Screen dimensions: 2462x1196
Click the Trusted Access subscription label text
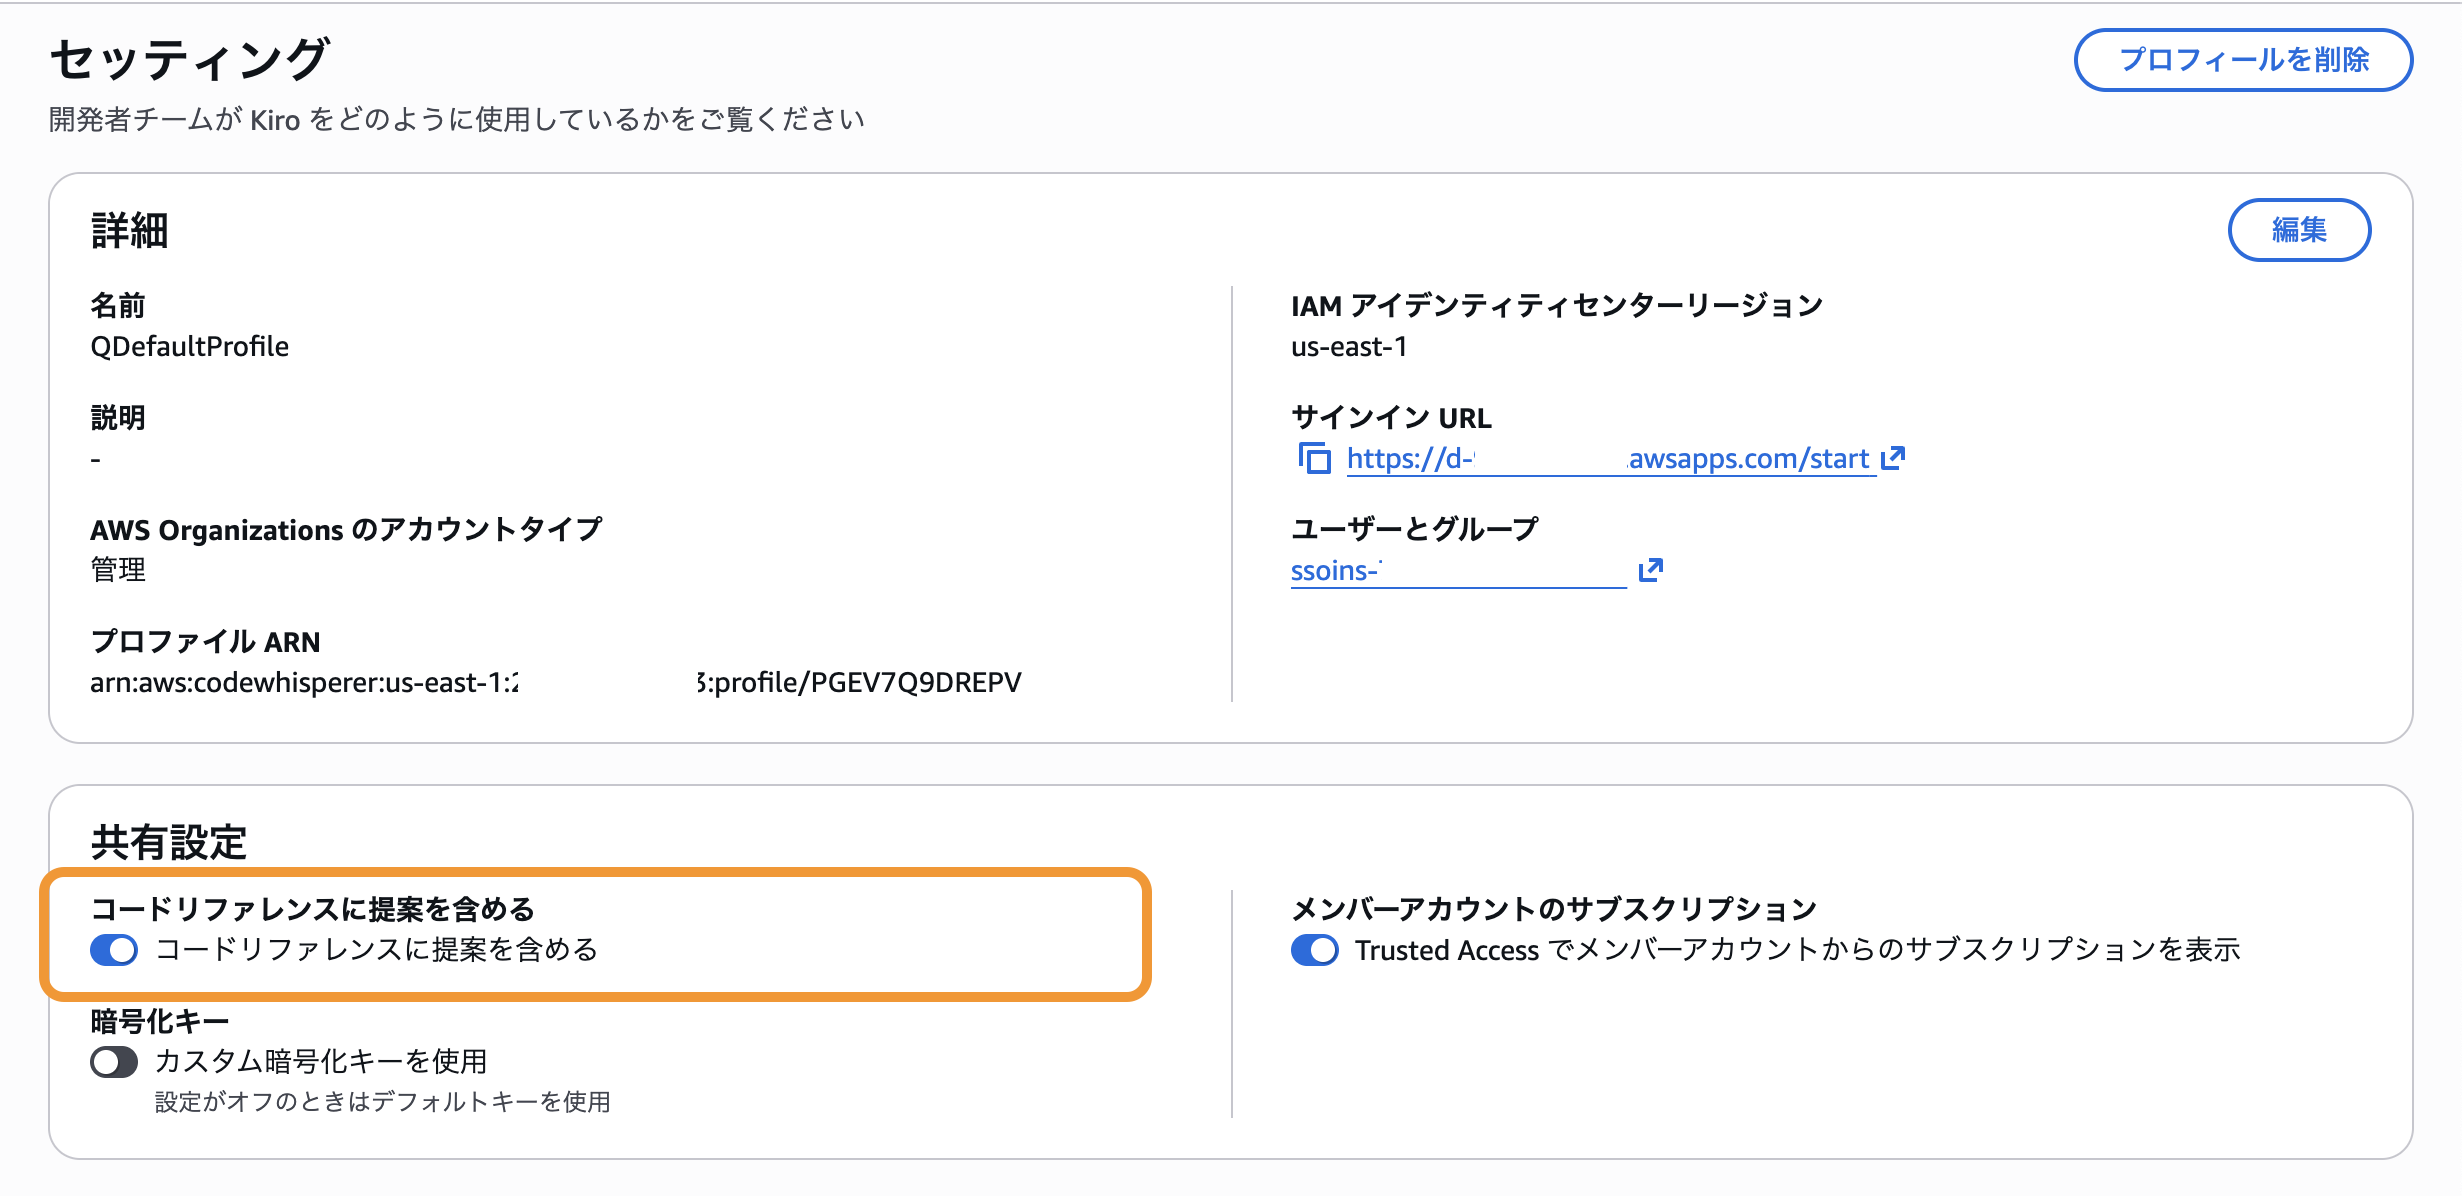[1796, 950]
